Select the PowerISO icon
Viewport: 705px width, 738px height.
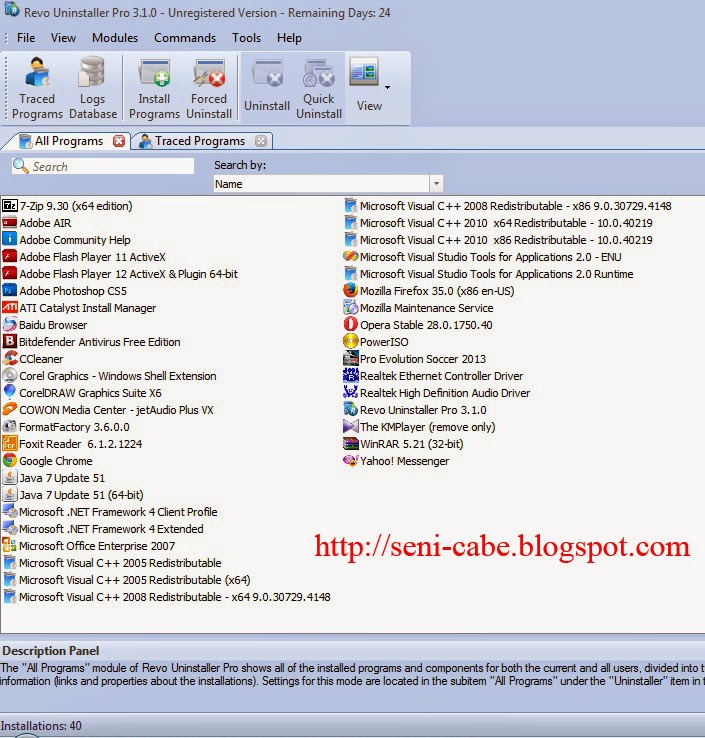350,342
